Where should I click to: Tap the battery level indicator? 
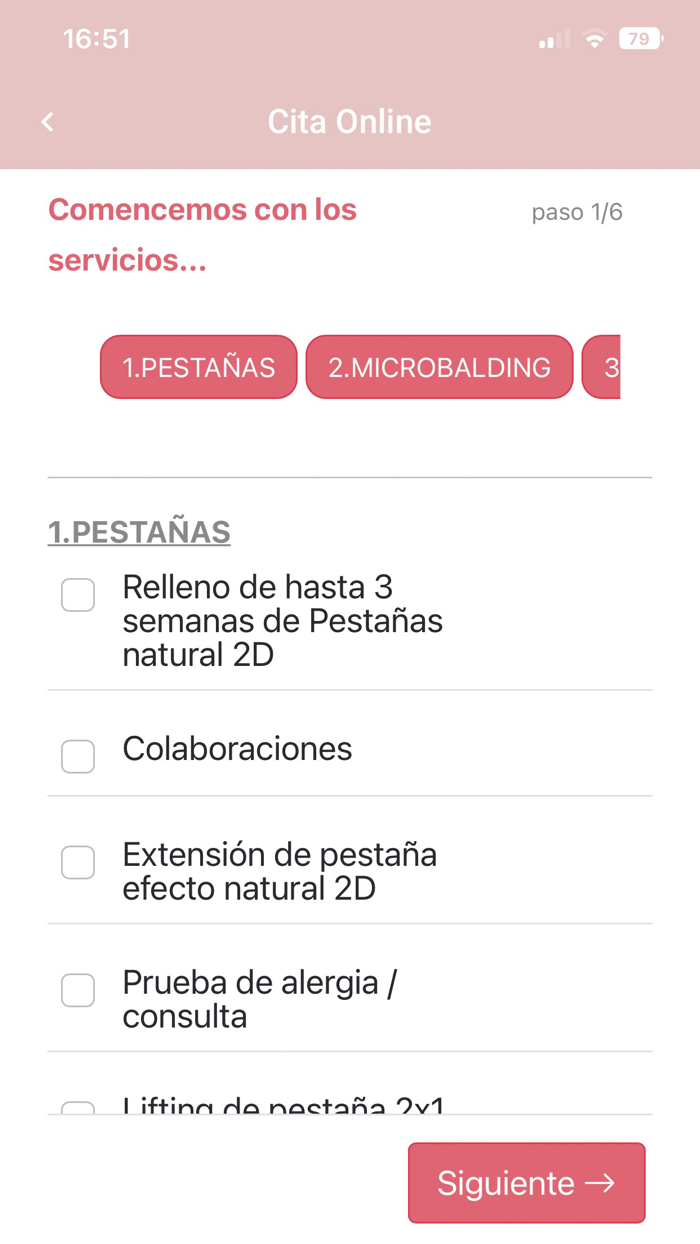pyautogui.click(x=640, y=40)
